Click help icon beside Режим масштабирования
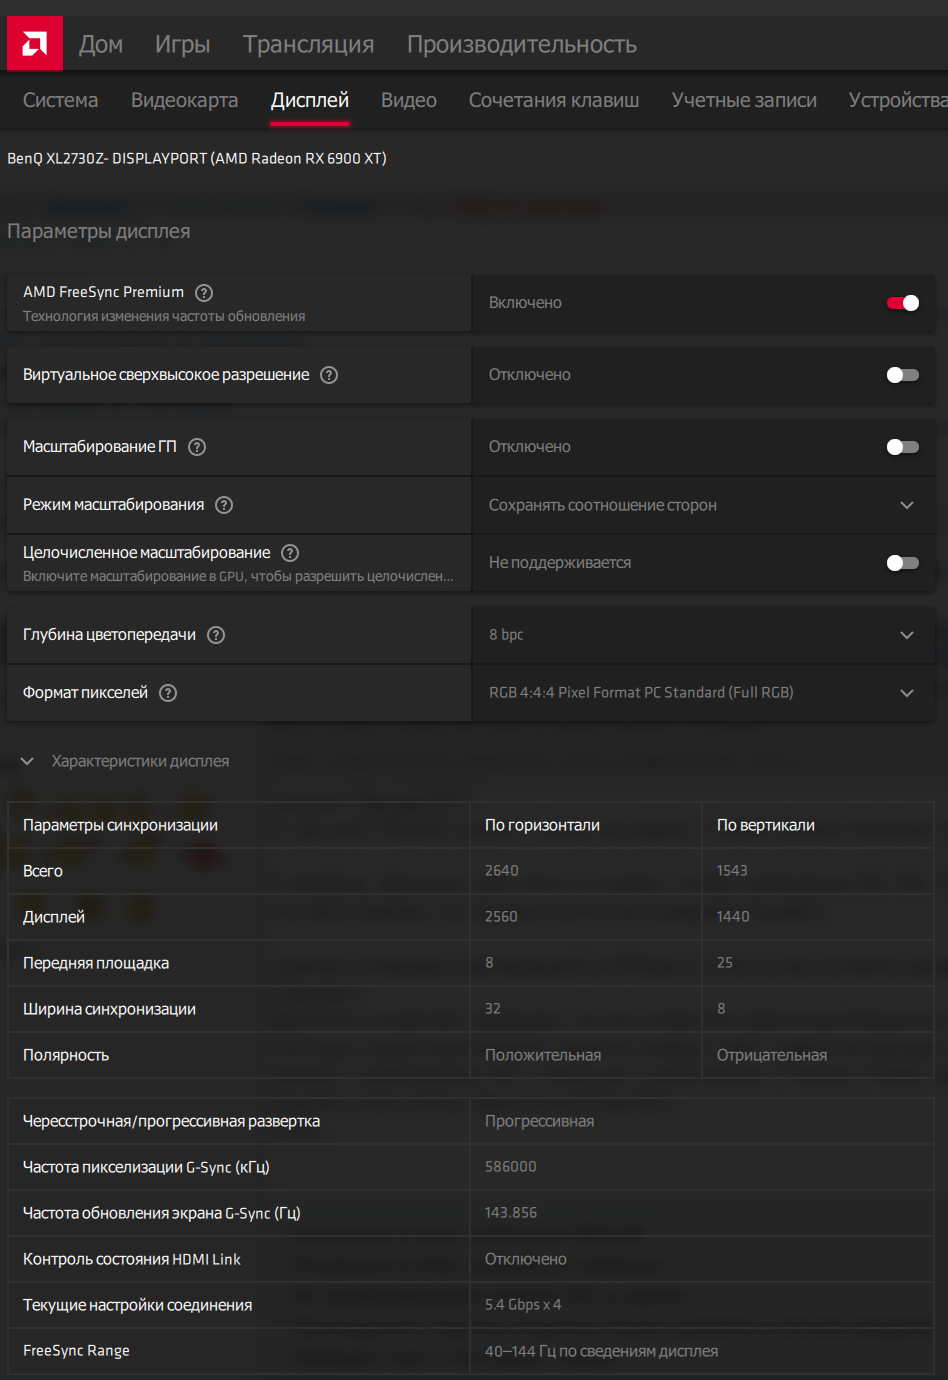The image size is (948, 1380). click(224, 505)
